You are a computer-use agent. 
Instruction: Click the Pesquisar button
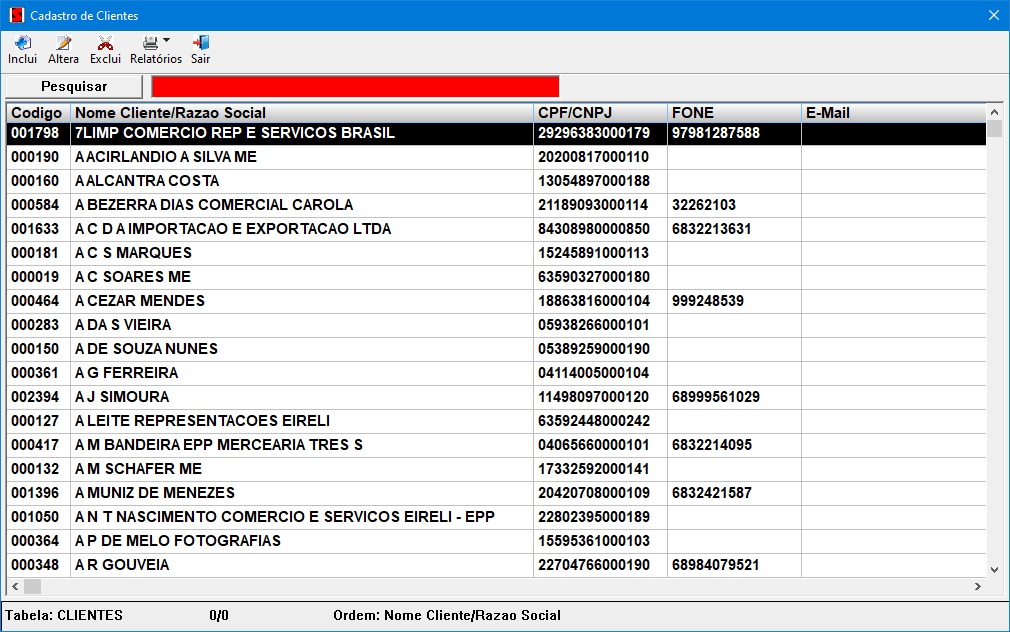[x=73, y=86]
